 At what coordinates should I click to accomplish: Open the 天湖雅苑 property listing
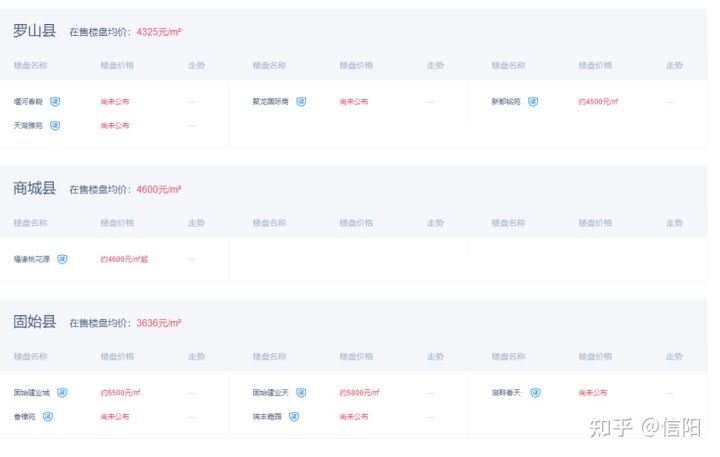(x=28, y=125)
